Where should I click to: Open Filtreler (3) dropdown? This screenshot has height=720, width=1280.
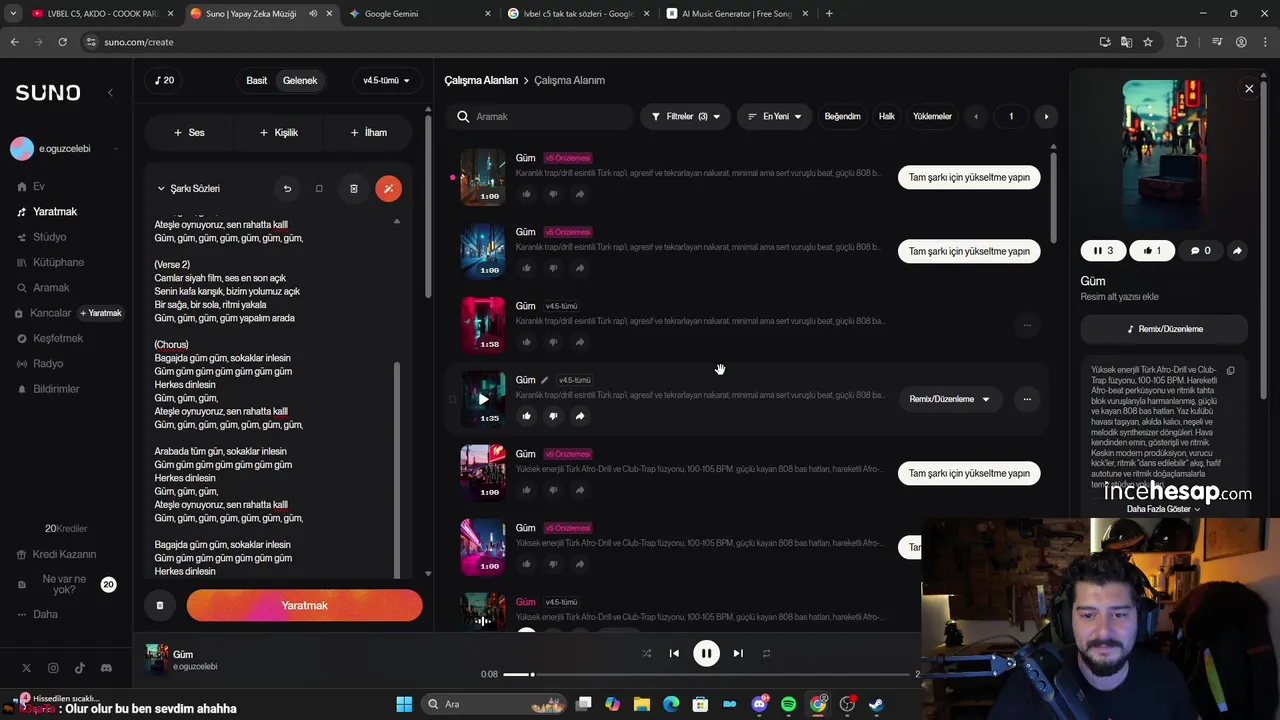pyautogui.click(x=685, y=116)
